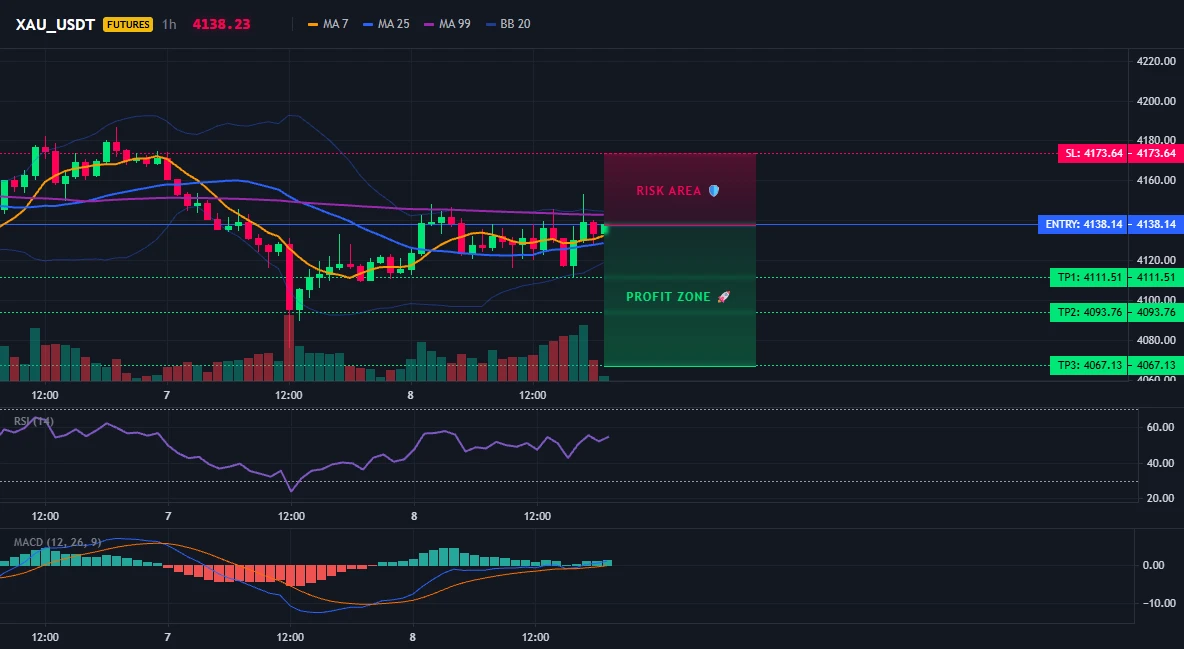Image resolution: width=1184 pixels, height=649 pixels.
Task: Click the 4220.00 price axis value
Action: click(x=1156, y=61)
